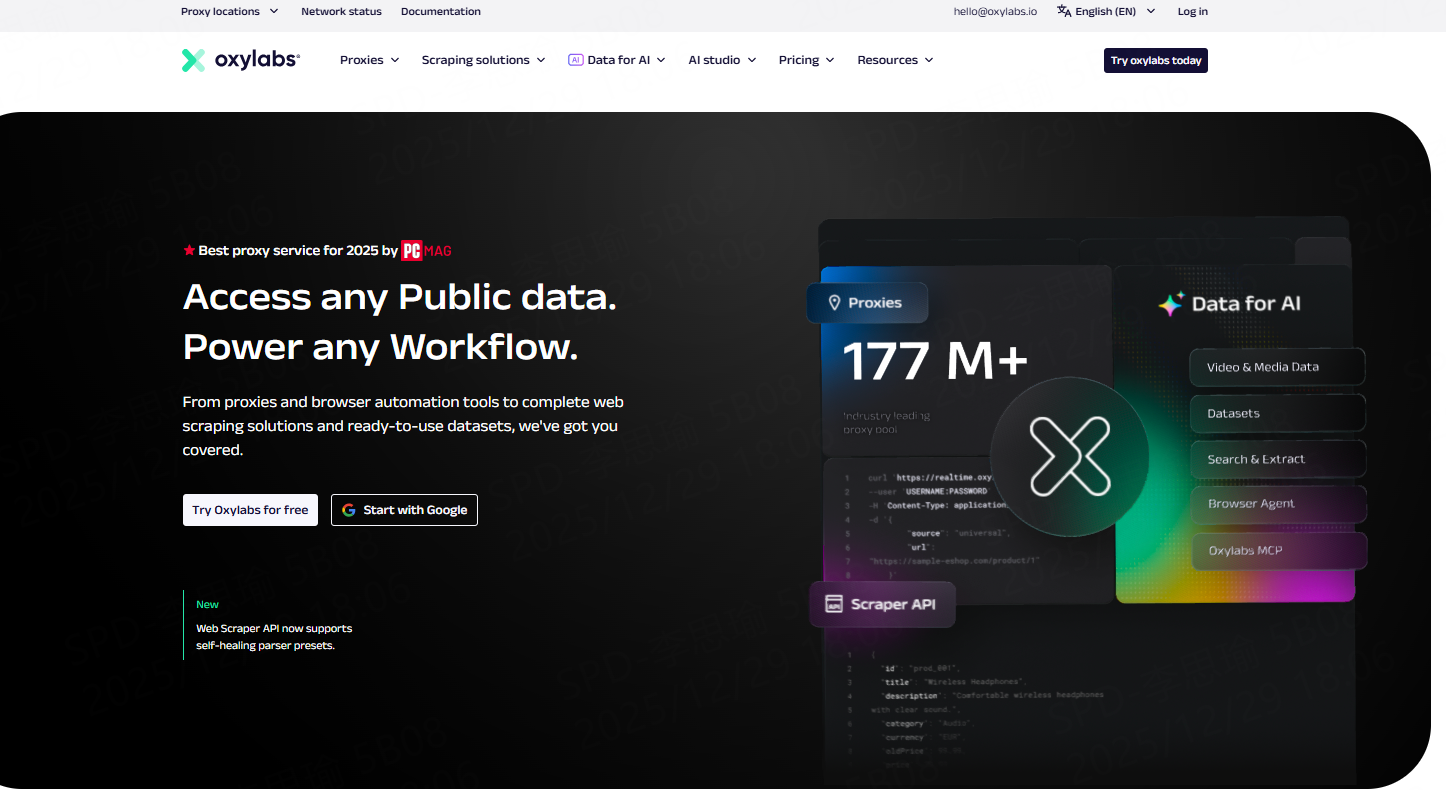Click the PCMag logo
Viewport: 1446px width, 790px height.
[x=426, y=251]
